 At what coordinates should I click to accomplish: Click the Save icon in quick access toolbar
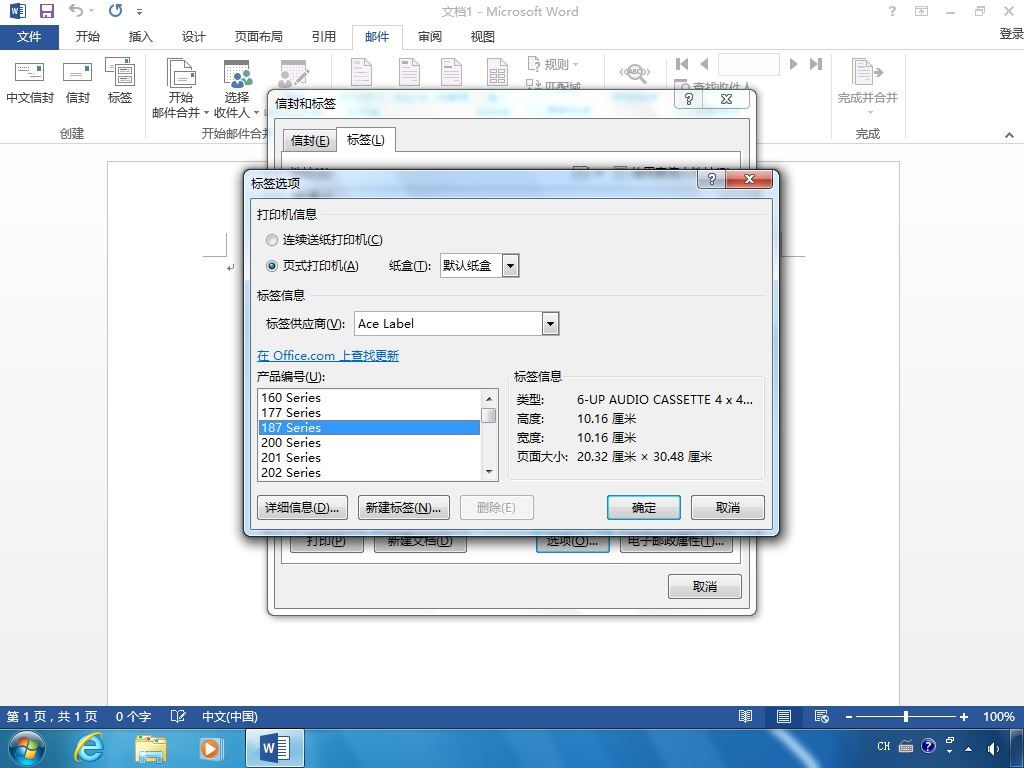[47, 11]
